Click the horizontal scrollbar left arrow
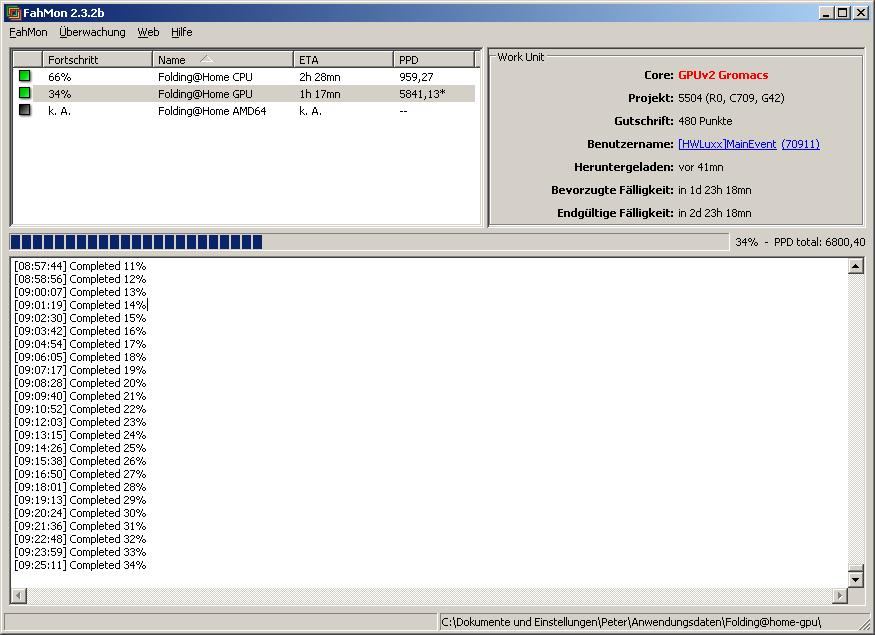 [18, 595]
